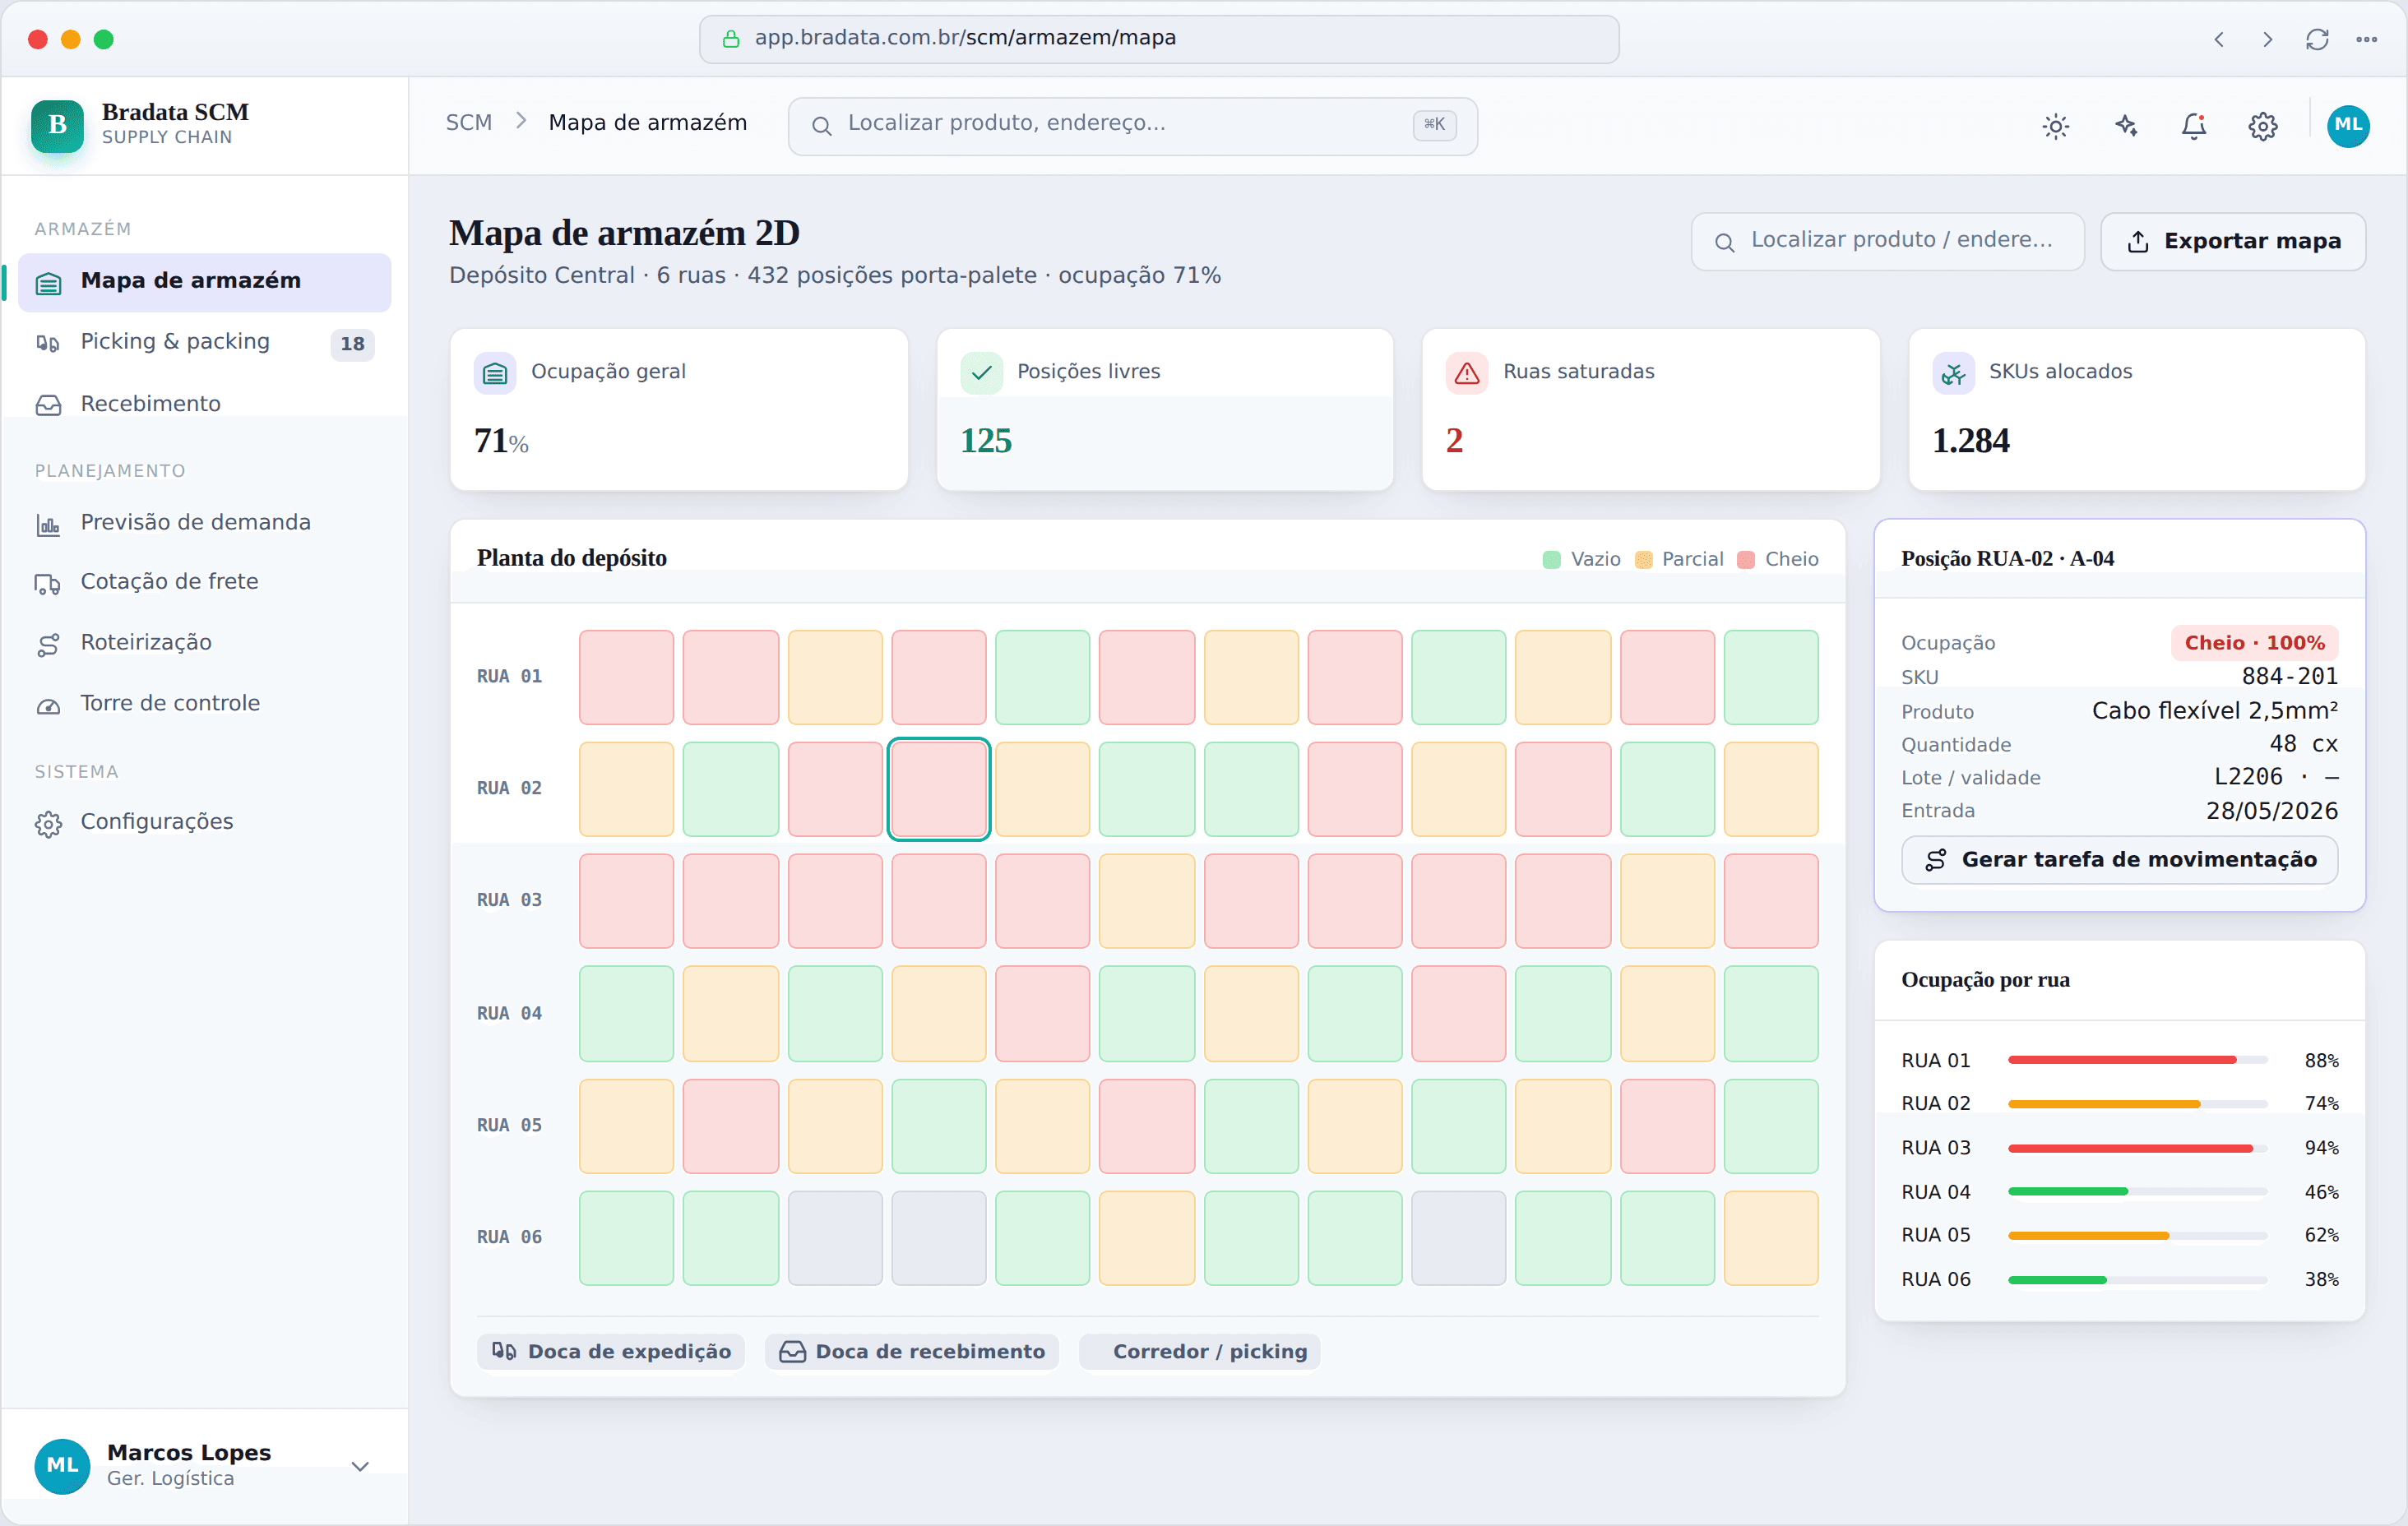
Task: Click the RUA 06 occupancy bar
Action: coord(2137,1281)
